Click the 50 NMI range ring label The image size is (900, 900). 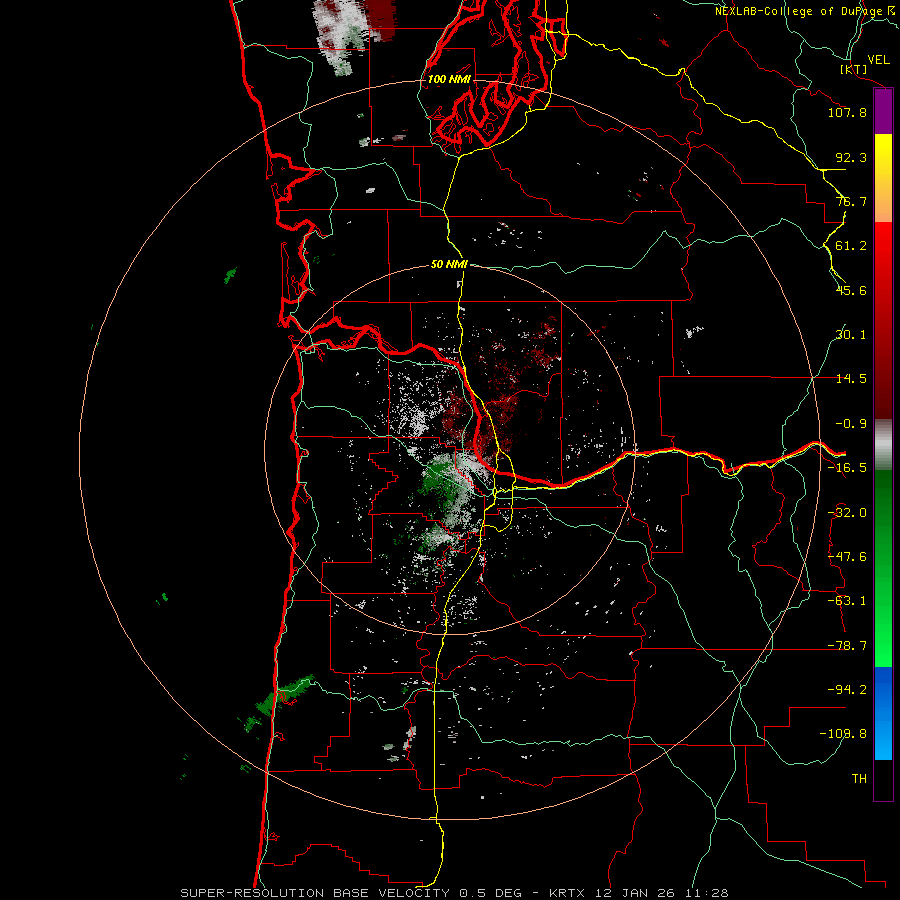pos(449,264)
